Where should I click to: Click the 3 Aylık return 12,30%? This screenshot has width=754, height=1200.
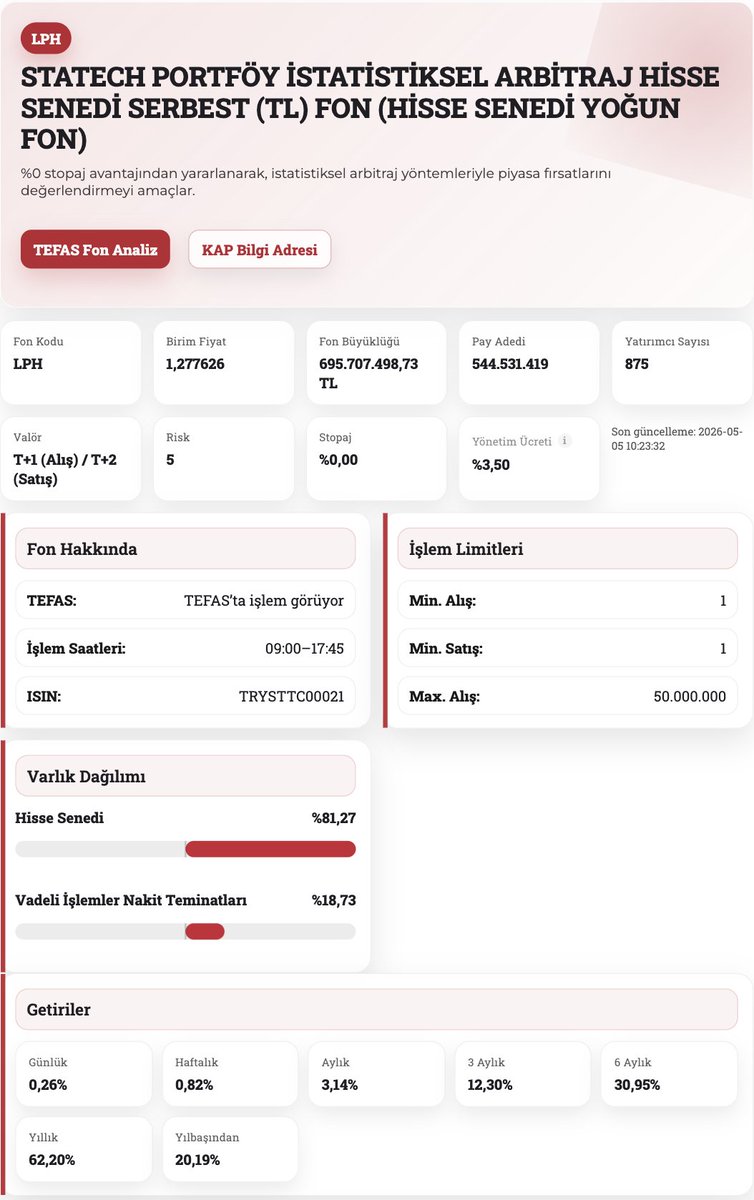coord(490,1084)
